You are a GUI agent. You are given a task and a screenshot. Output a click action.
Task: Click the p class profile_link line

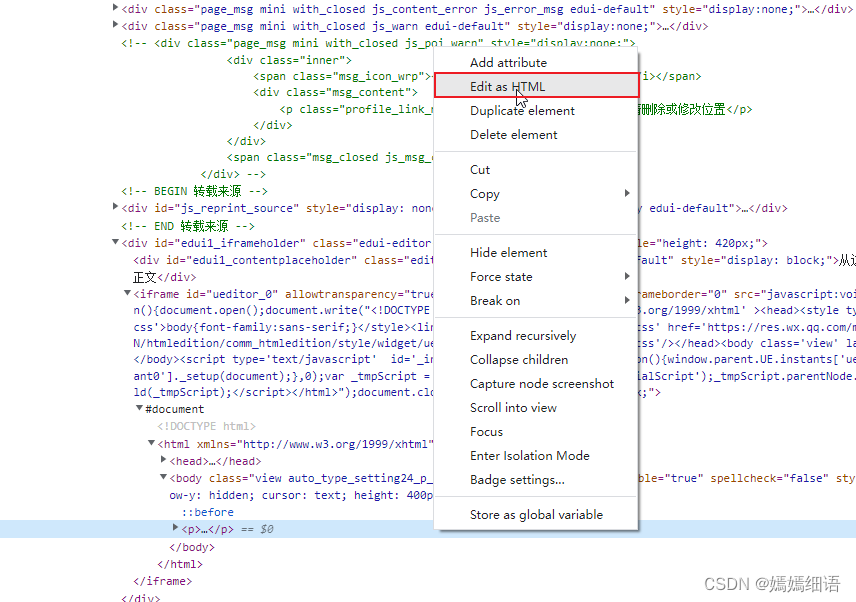pyautogui.click(x=356, y=109)
